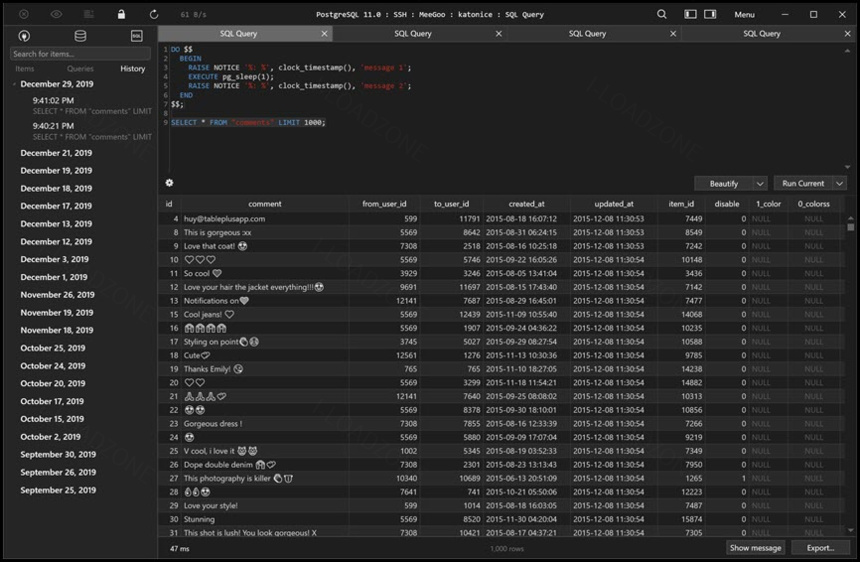Click the Run Current button
The width and height of the screenshot is (860, 562).
[x=803, y=184]
